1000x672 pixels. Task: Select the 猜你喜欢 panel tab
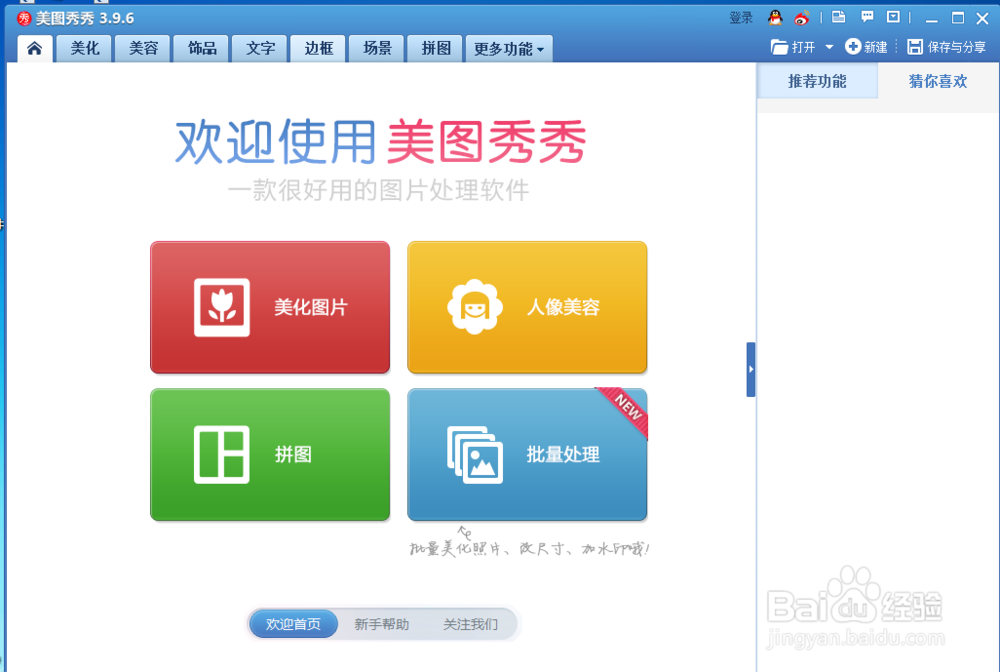(x=938, y=81)
